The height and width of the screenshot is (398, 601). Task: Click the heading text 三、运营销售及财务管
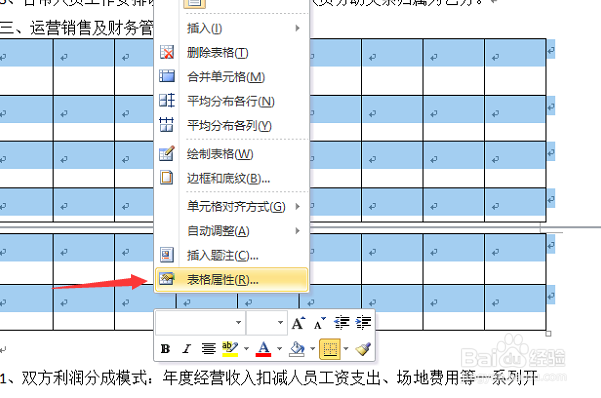point(77,28)
